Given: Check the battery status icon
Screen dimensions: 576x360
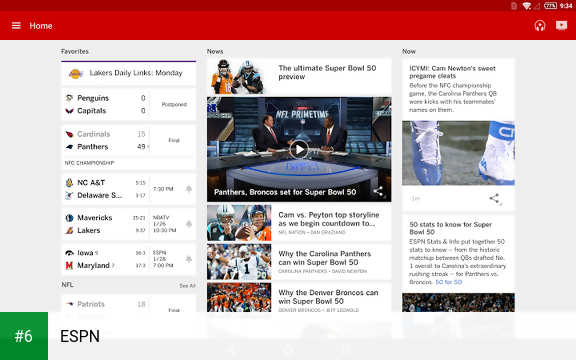Looking at the screenshot, I should pyautogui.click(x=550, y=6).
